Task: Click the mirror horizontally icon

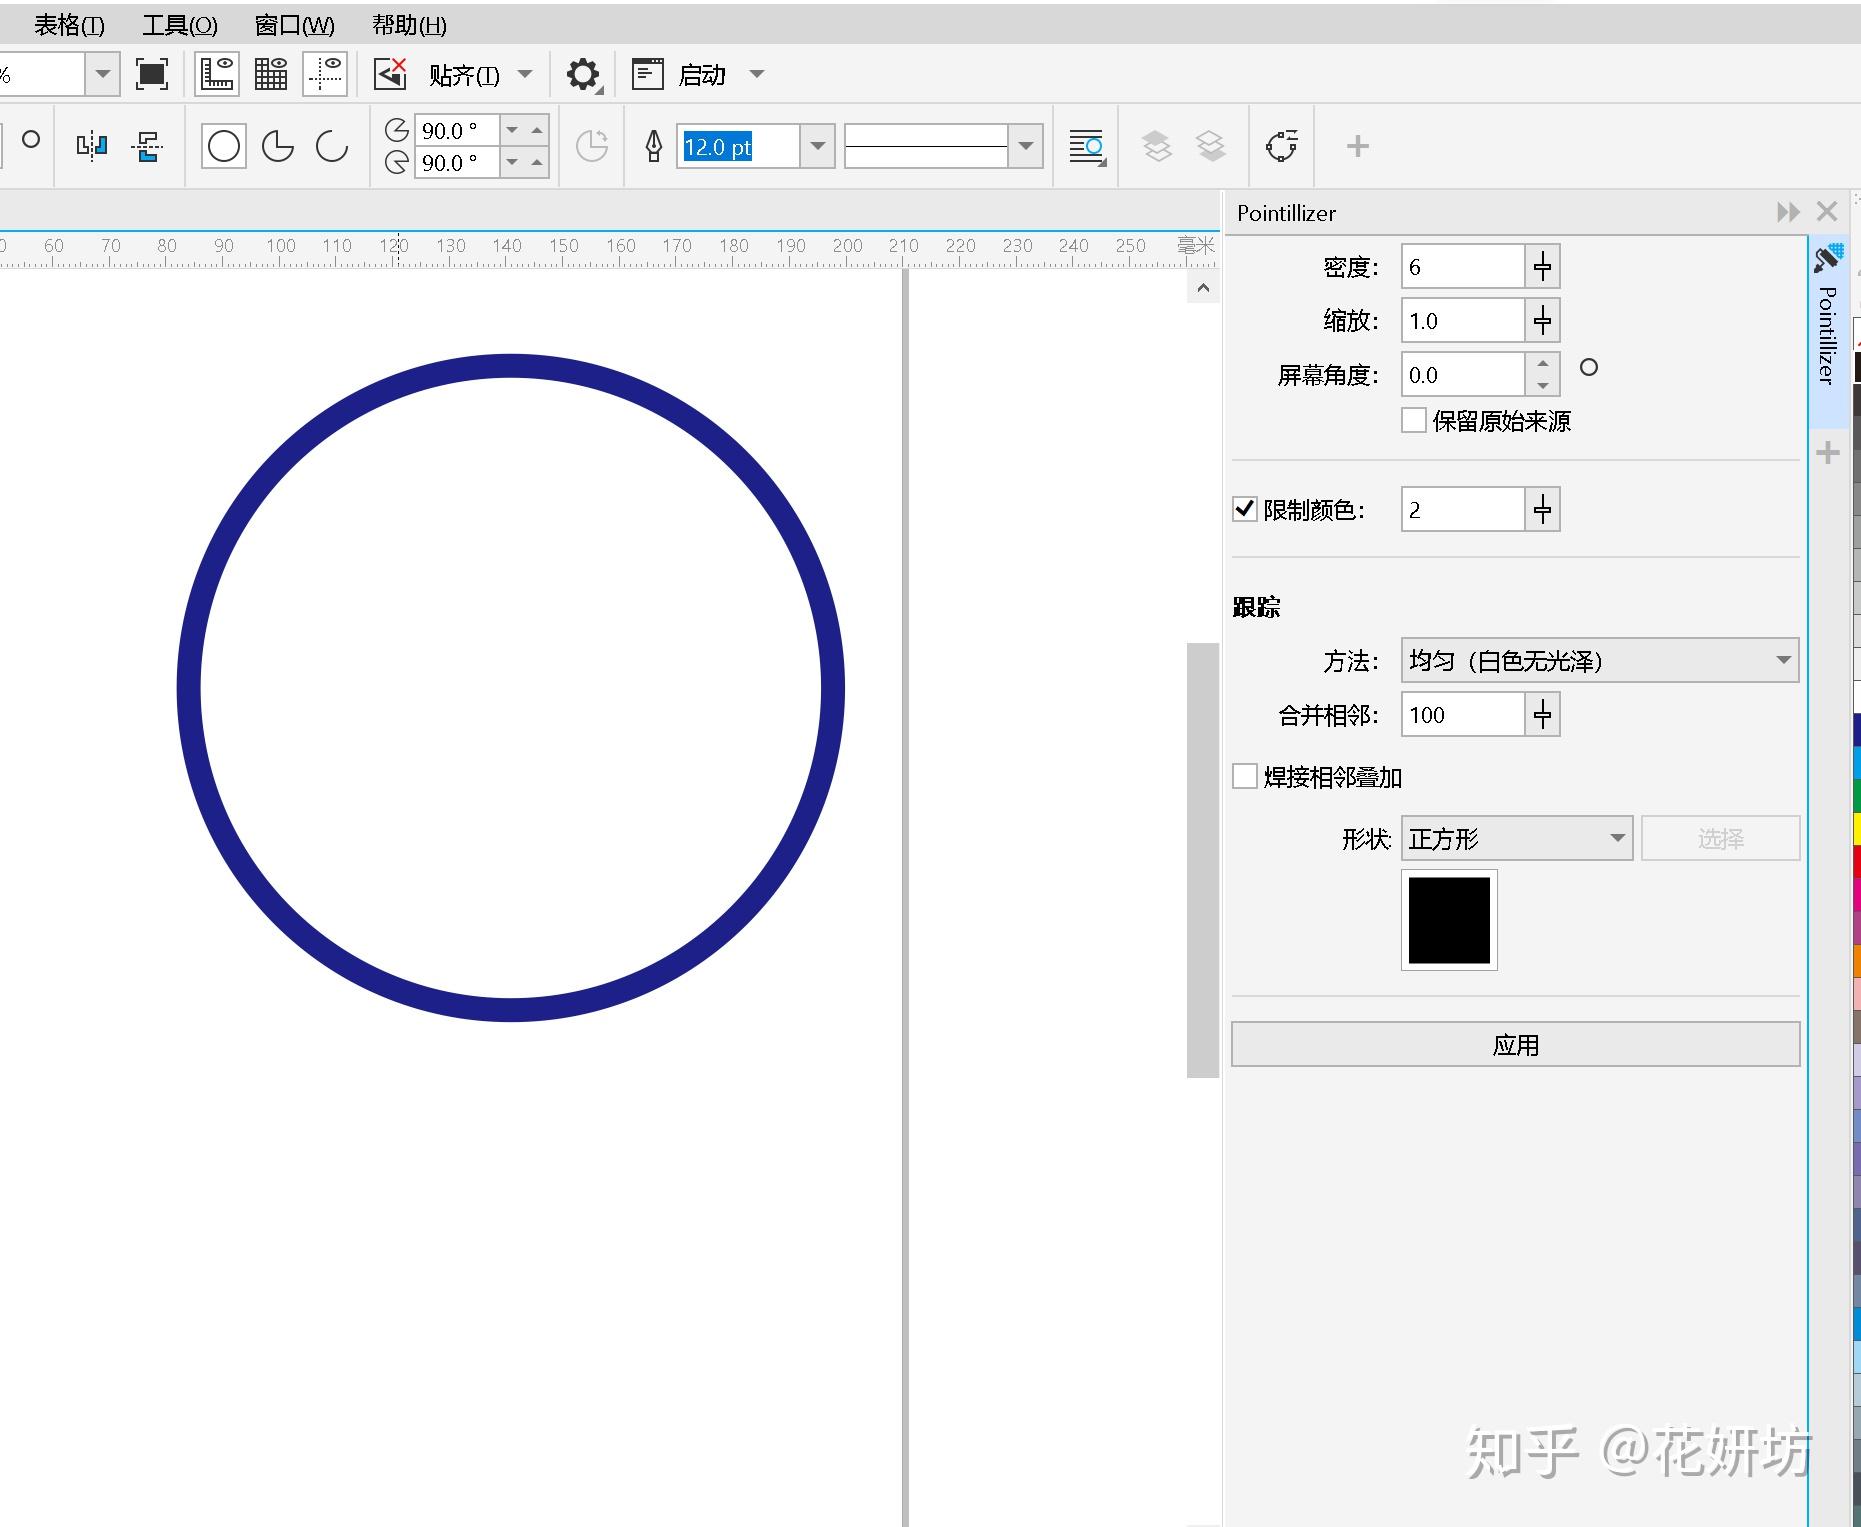Action: pyautogui.click(x=91, y=146)
